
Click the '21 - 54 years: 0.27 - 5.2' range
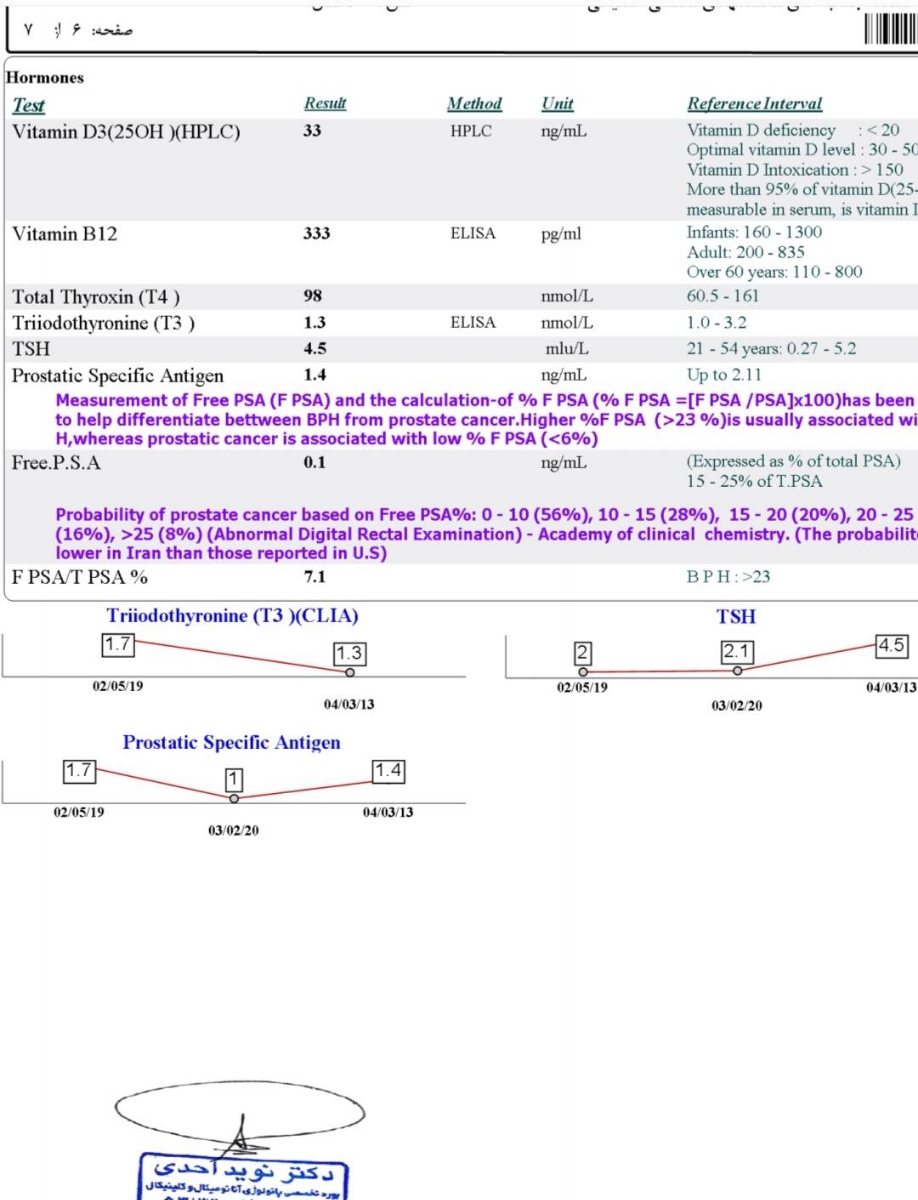(771, 349)
